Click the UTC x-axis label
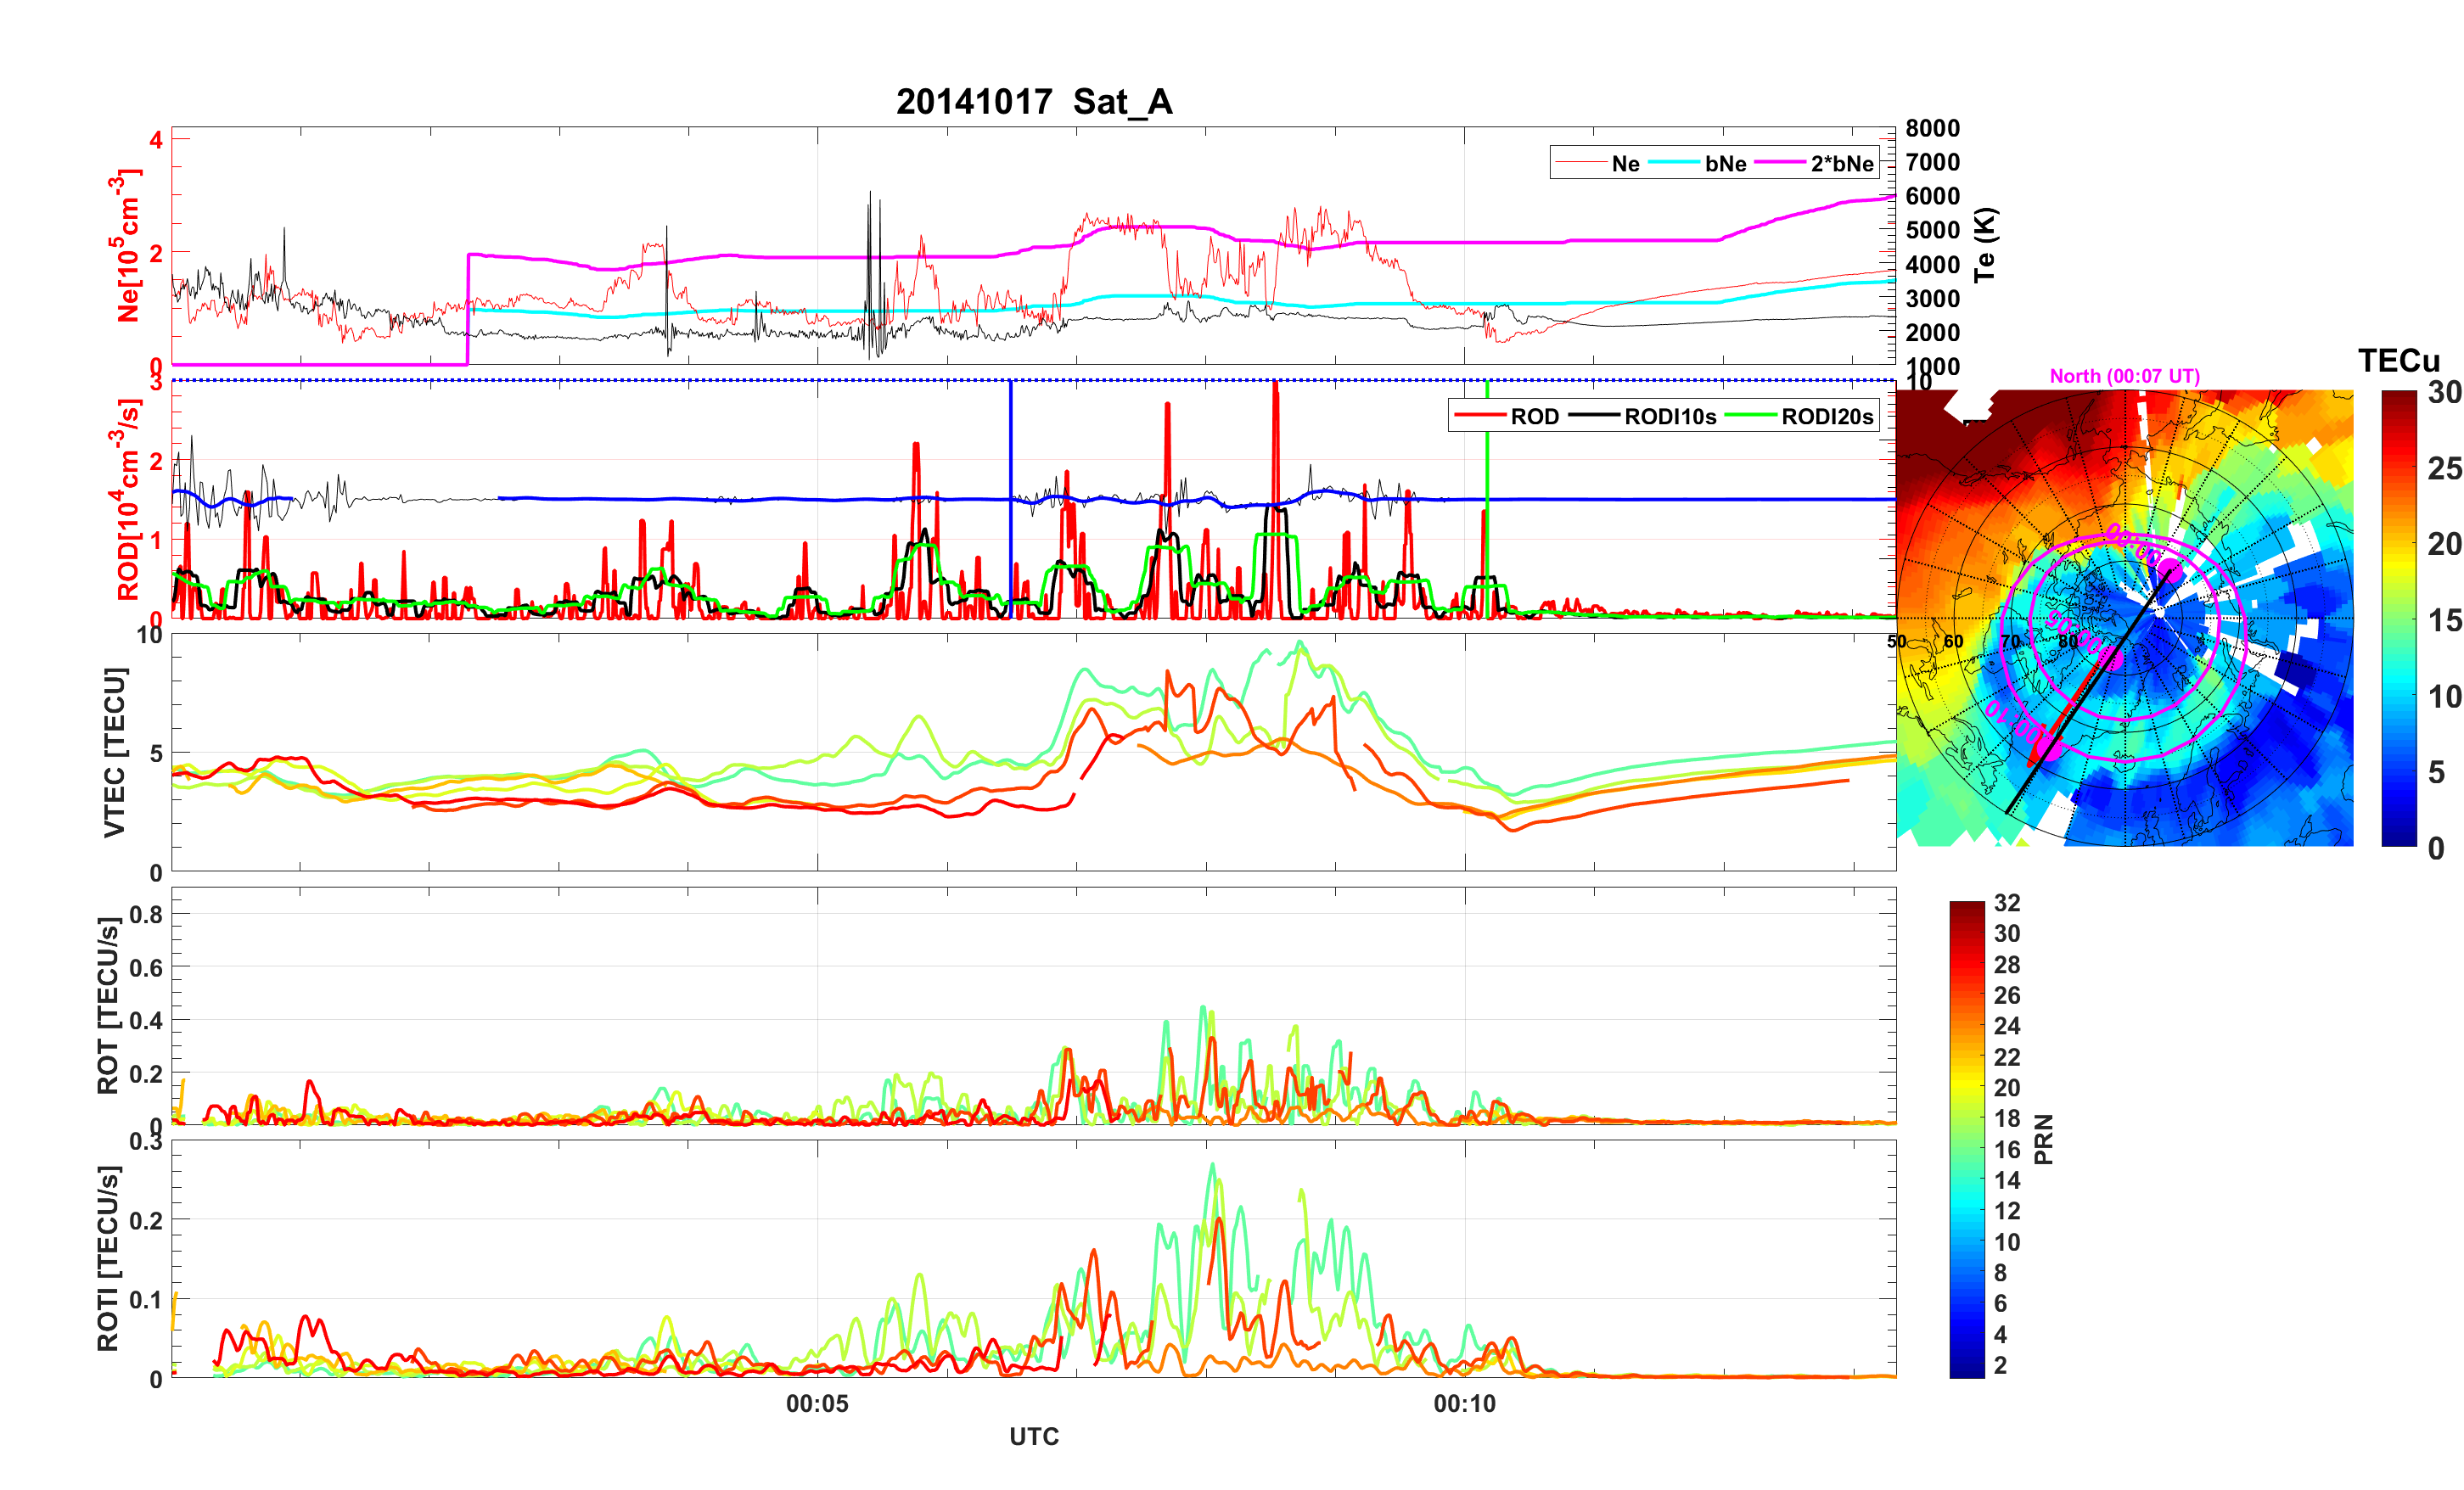2464x1490 pixels. 1033,1436
